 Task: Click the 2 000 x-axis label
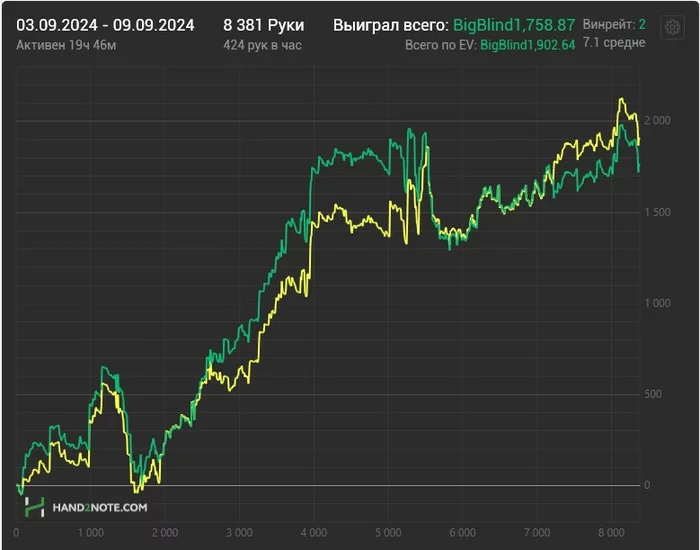[165, 533]
